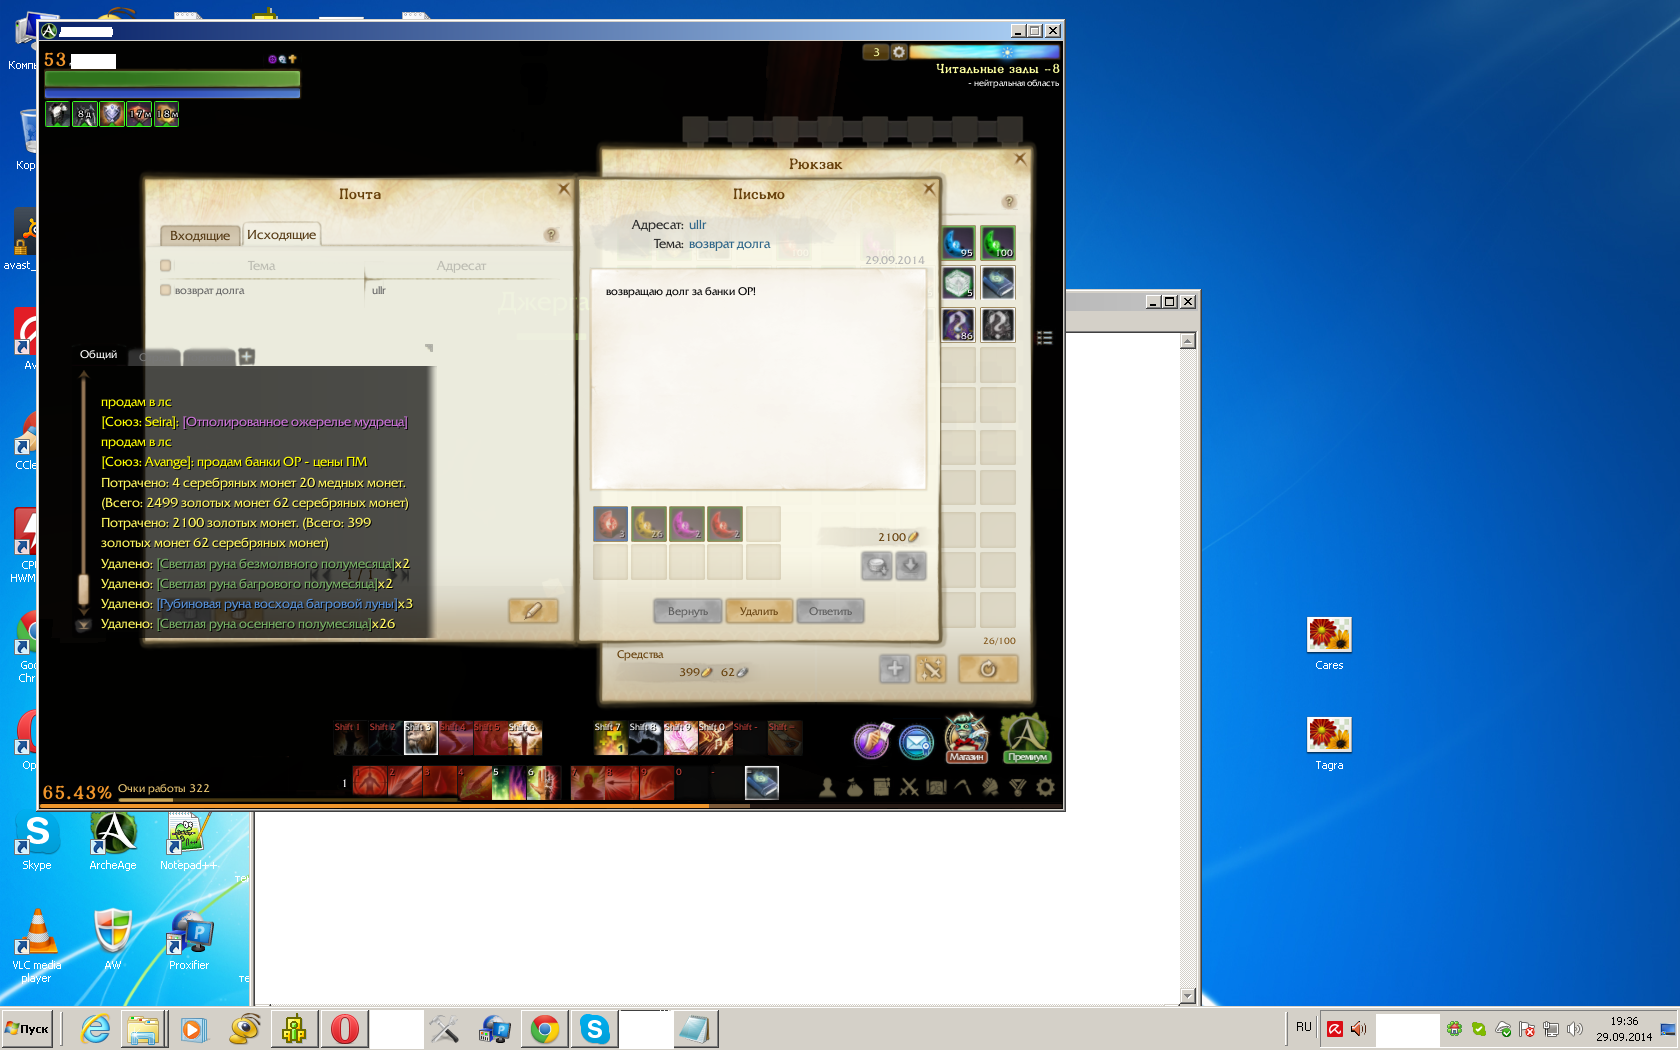Switch to the Исходящие tab
Screen dimensions: 1680x1050
[281, 234]
